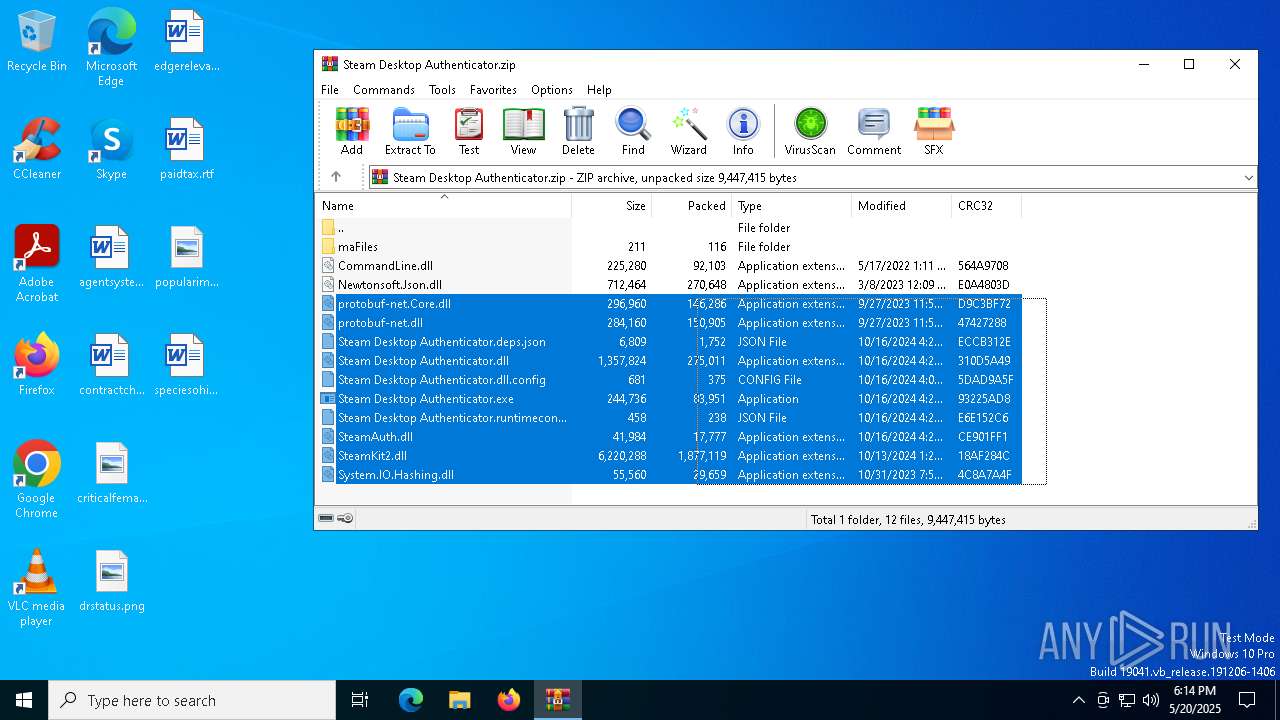Image resolution: width=1280 pixels, height=720 pixels.
Task: Open the Favorites menu
Action: [x=493, y=90]
